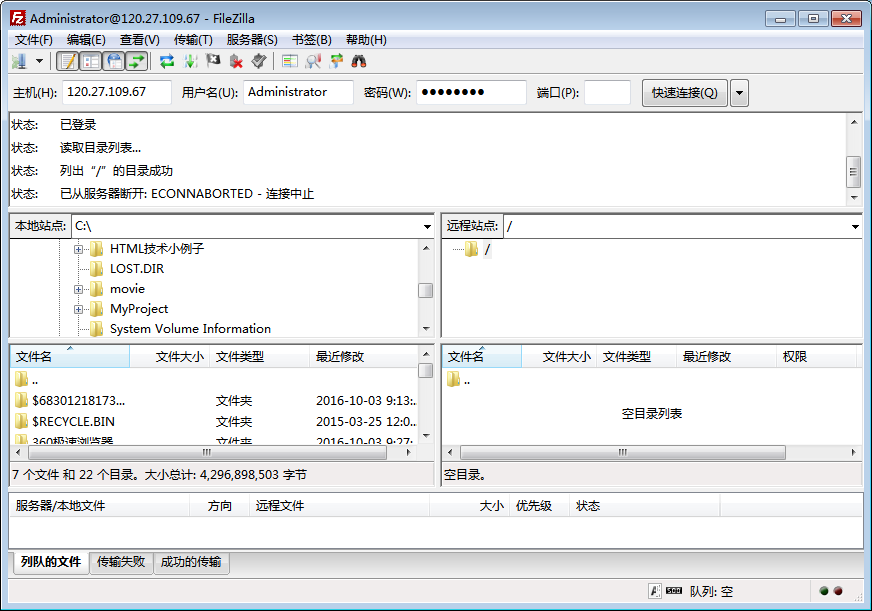Reconnect to last server icon
This screenshot has width=872, height=611.
[259, 61]
